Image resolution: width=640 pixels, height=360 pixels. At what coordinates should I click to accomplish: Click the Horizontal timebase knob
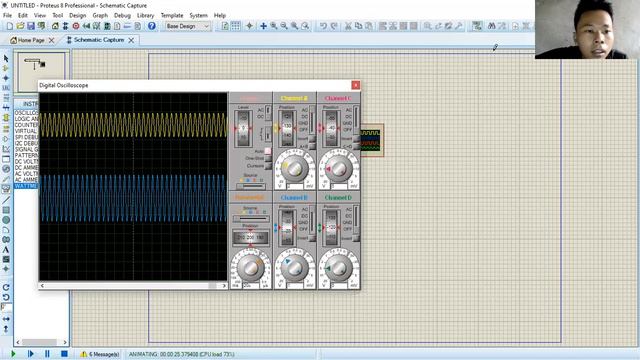250,268
